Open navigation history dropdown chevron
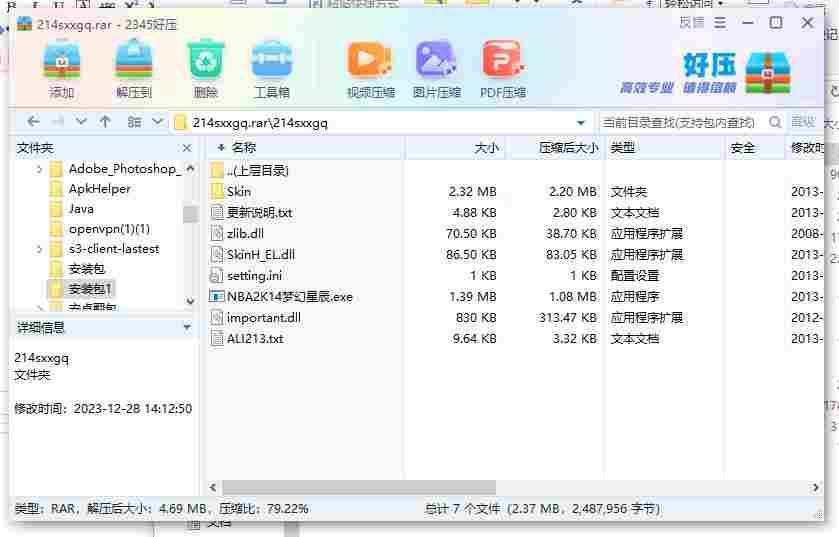The width and height of the screenshot is (839, 537). click(81, 122)
